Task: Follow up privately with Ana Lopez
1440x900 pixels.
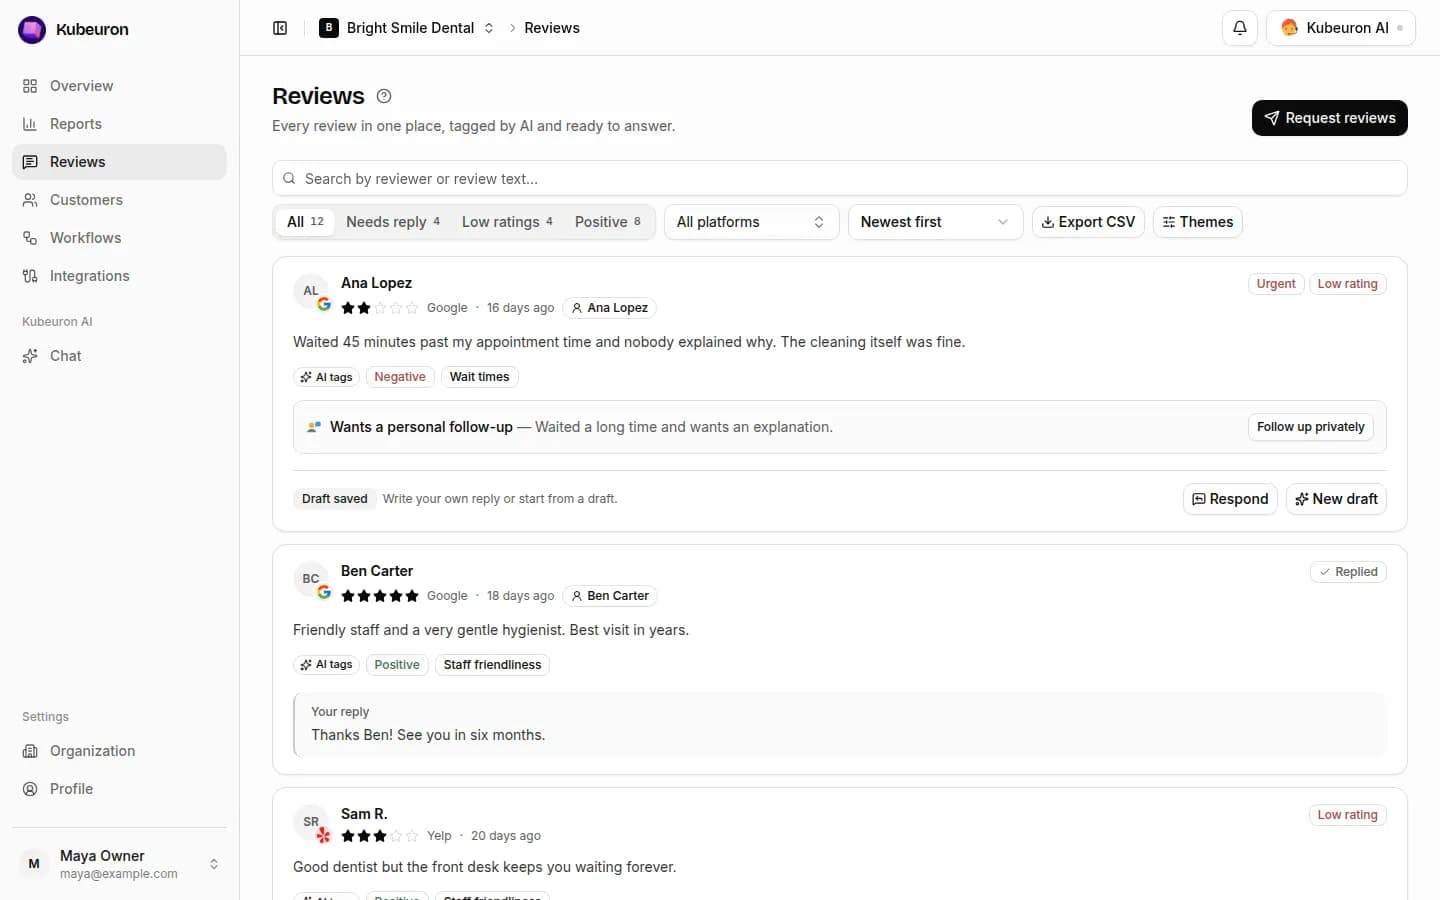Action: (x=1310, y=427)
